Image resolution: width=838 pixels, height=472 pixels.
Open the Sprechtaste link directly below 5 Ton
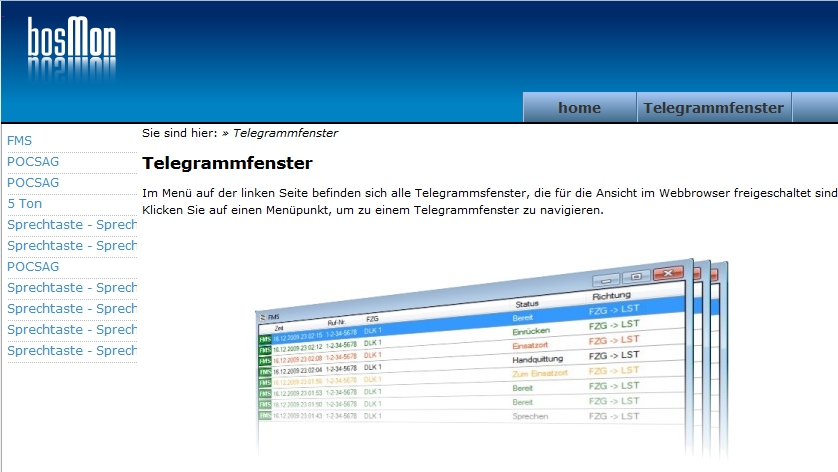coord(72,225)
